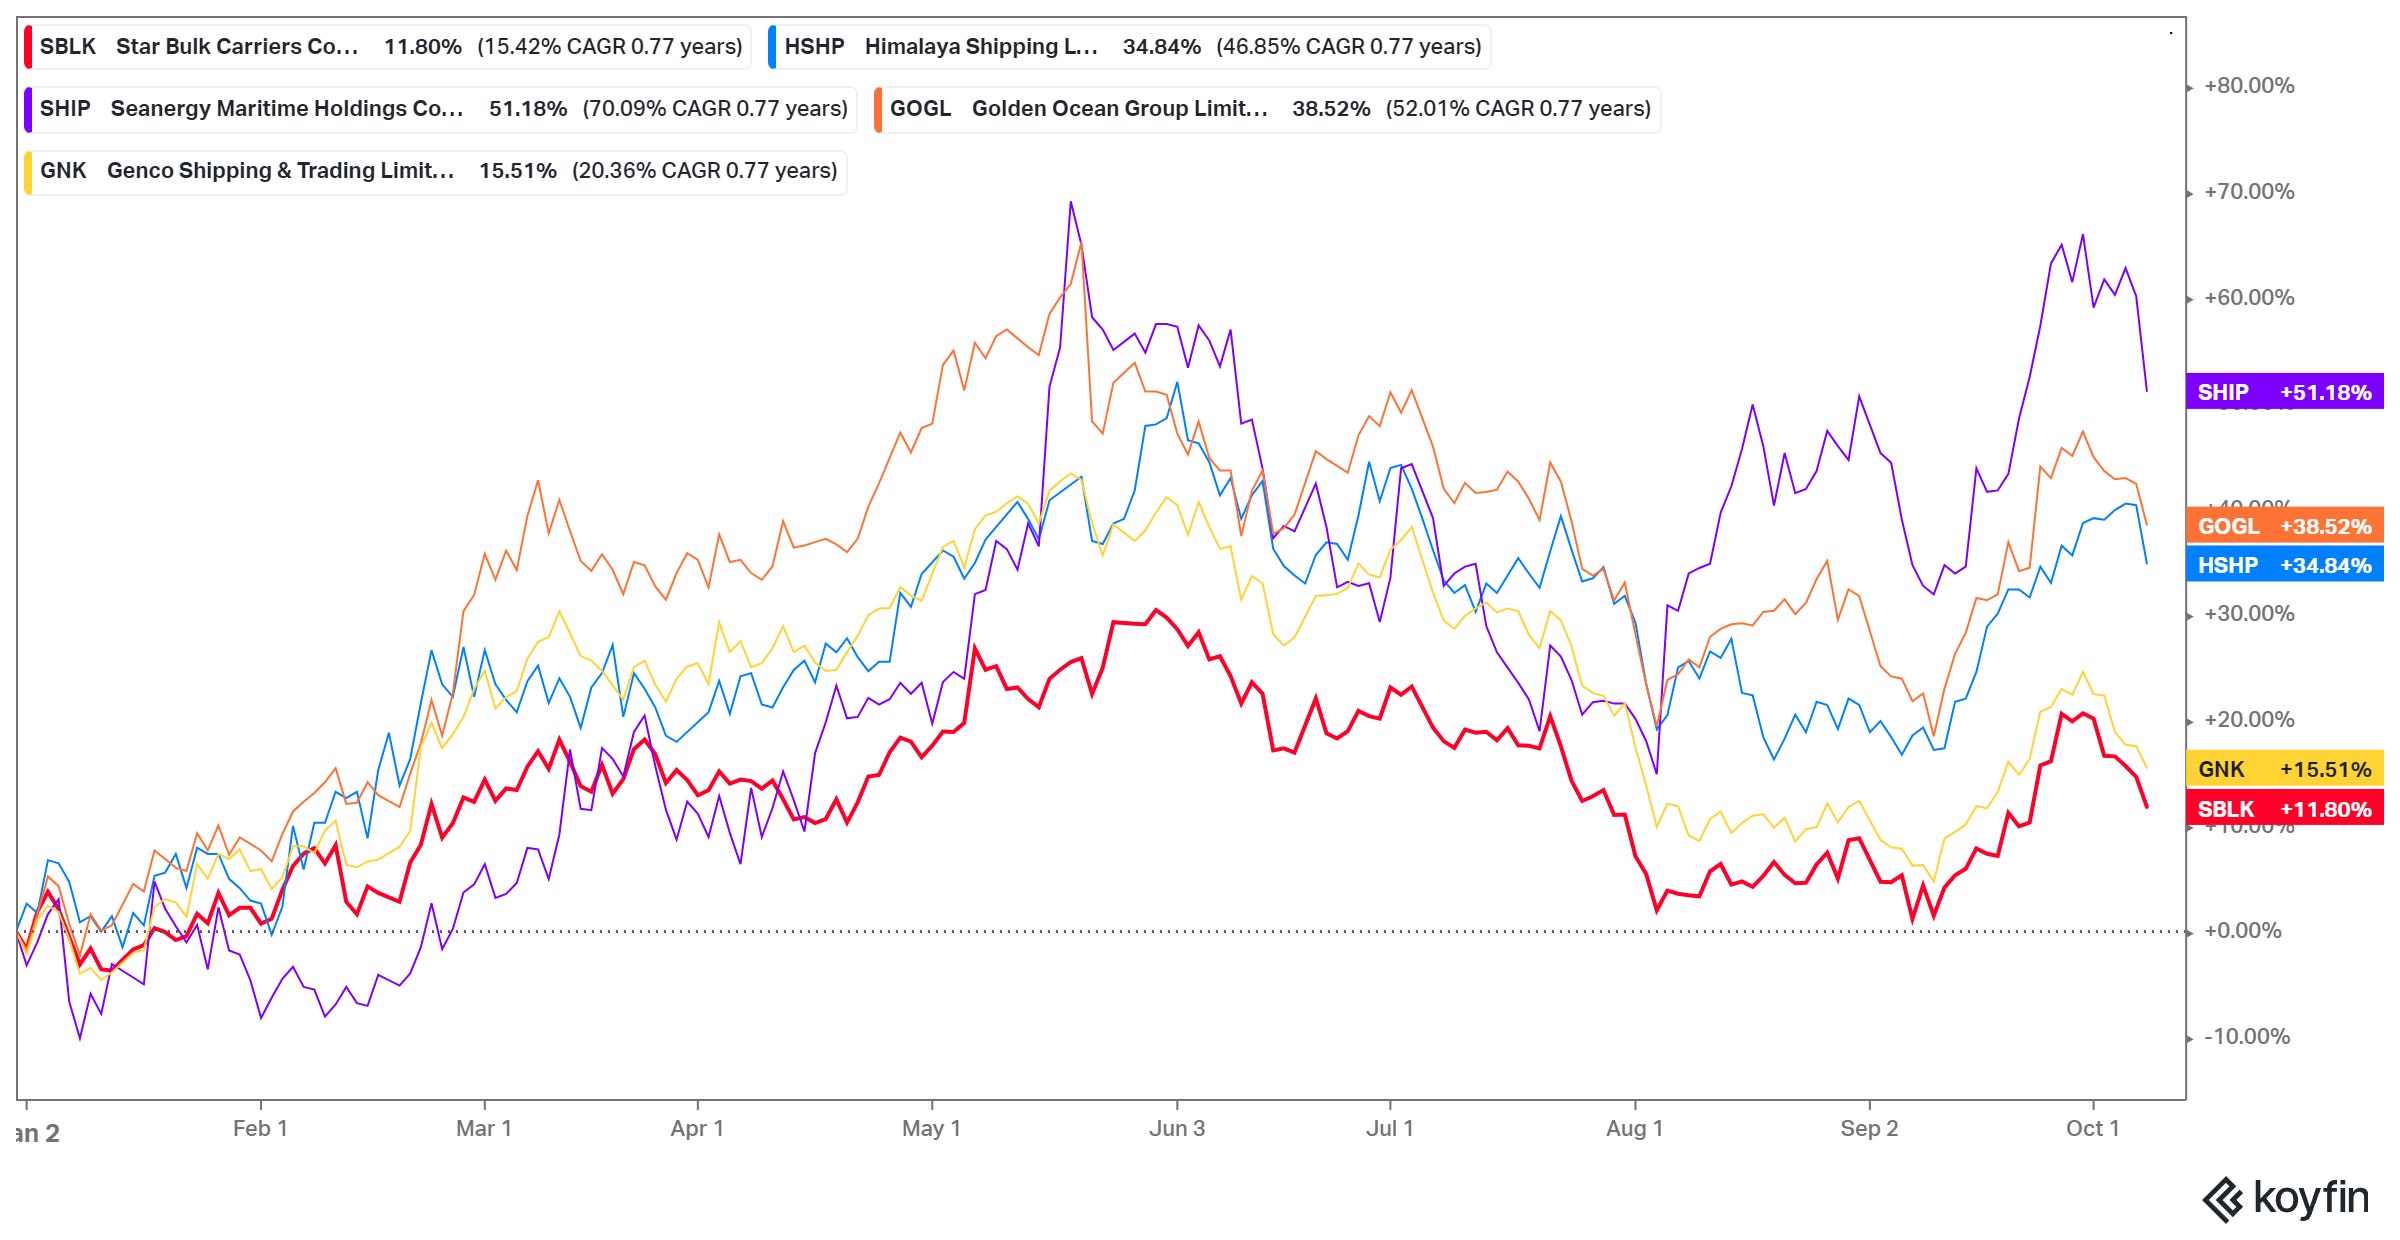
Task: Select the Seanergy Maritime Holdings legend entry
Action: (286, 109)
